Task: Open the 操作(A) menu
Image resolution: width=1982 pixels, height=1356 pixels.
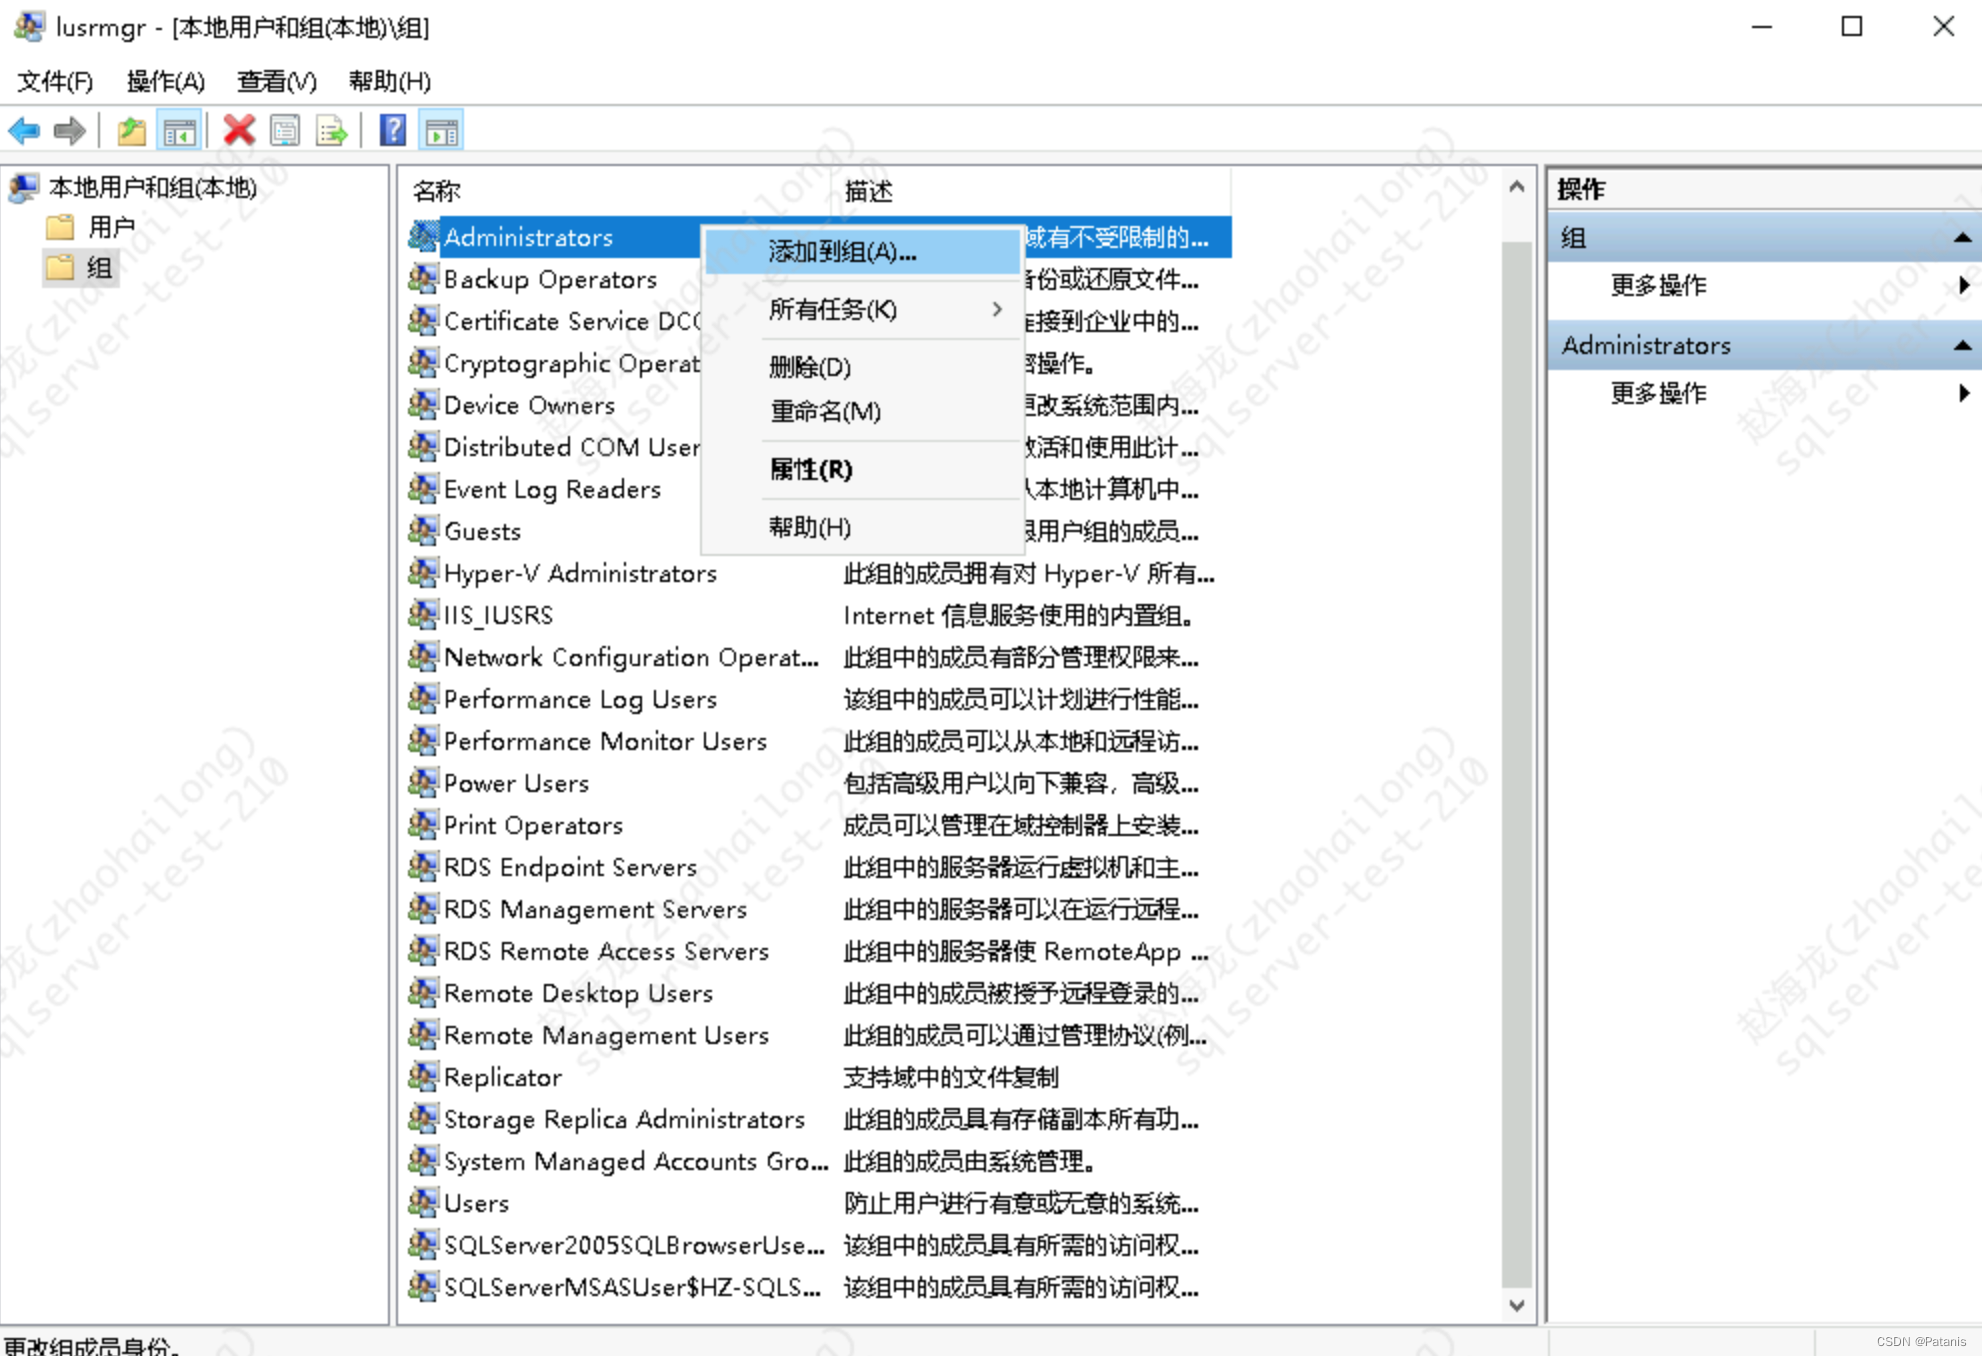Action: (x=165, y=81)
